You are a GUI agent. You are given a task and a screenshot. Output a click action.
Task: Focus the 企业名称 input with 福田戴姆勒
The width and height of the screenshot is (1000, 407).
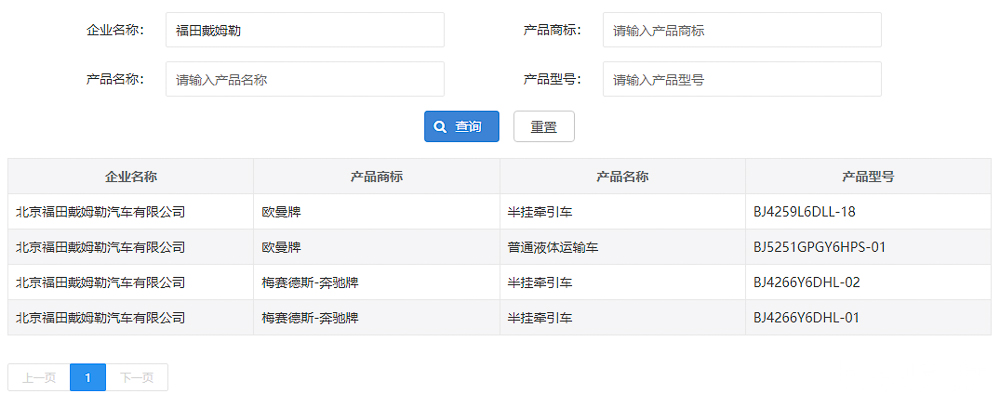(x=305, y=30)
